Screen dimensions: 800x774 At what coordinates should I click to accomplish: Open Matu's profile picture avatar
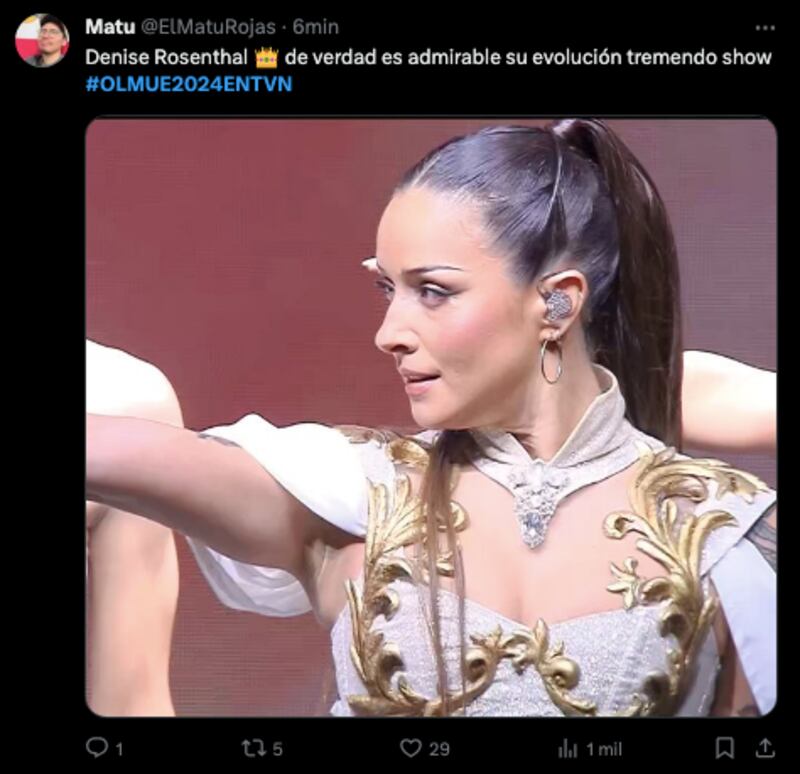42,41
